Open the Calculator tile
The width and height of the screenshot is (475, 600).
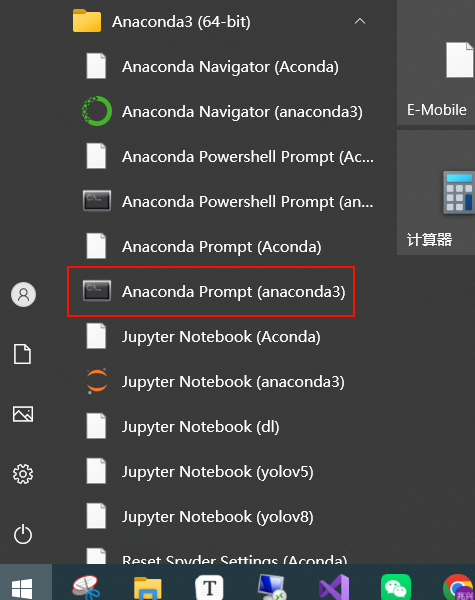tap(436, 192)
